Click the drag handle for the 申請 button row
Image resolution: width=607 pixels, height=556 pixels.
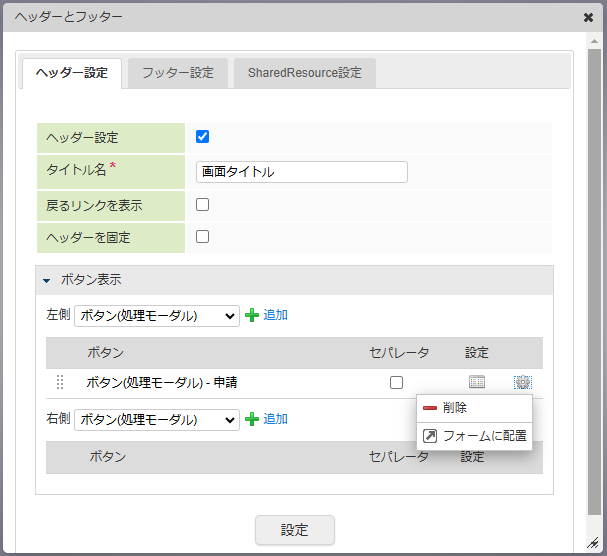point(60,382)
